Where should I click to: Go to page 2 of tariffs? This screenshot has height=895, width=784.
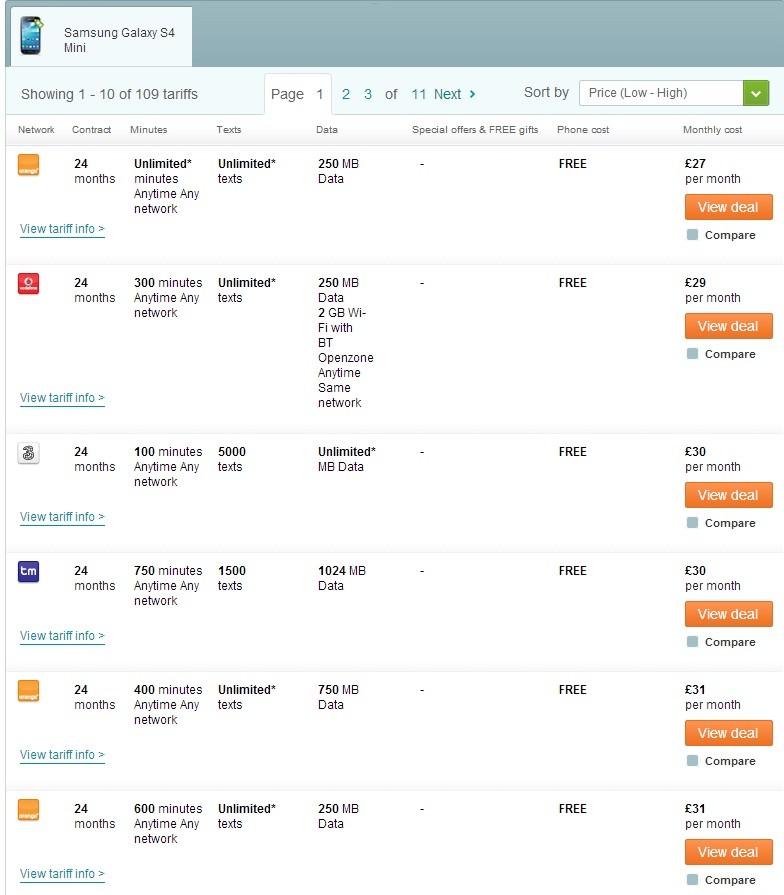[346, 94]
